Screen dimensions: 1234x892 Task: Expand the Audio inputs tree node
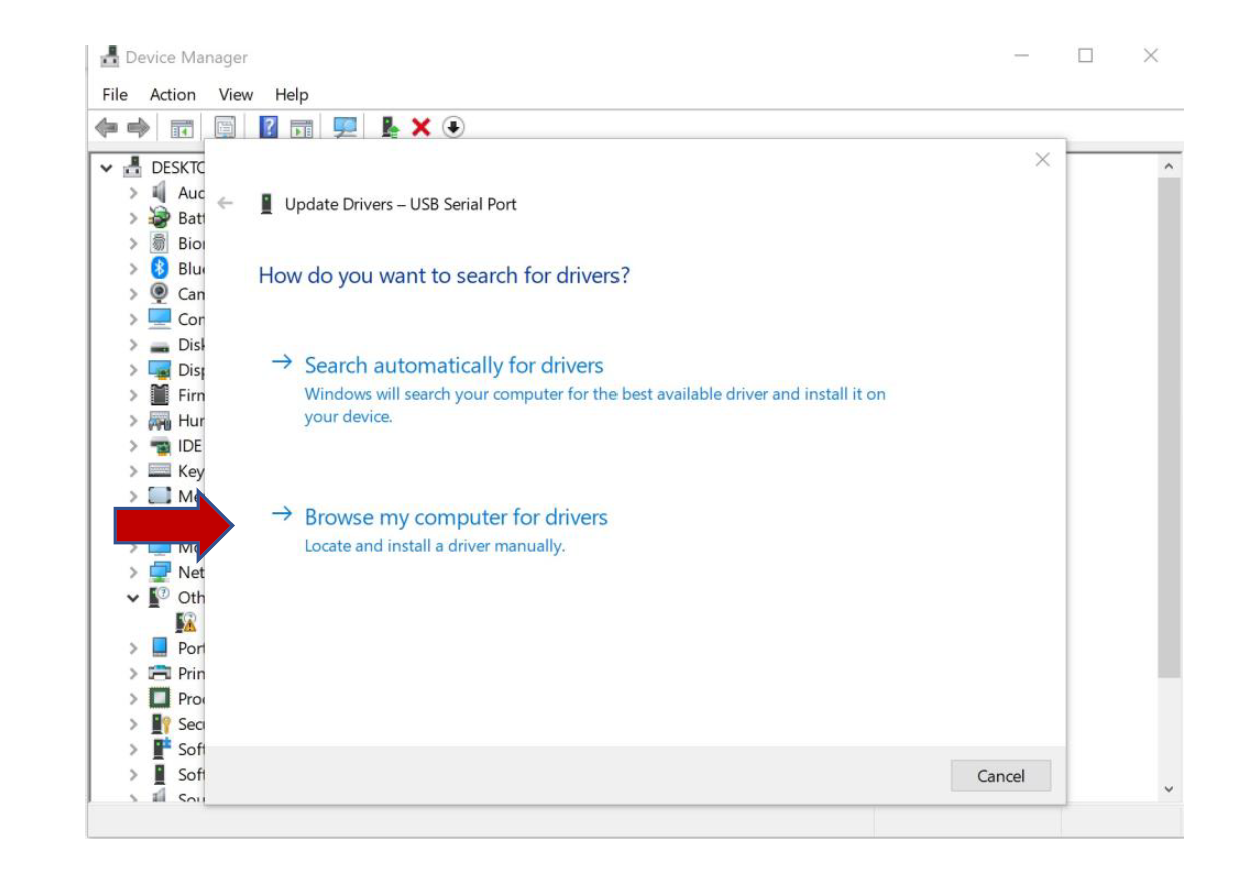pyautogui.click(x=133, y=192)
